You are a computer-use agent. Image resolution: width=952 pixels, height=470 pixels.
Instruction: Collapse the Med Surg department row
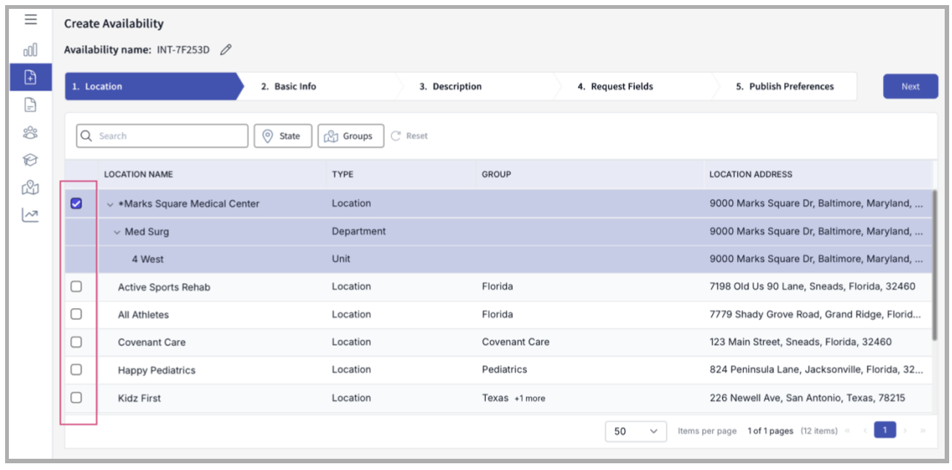coord(117,232)
